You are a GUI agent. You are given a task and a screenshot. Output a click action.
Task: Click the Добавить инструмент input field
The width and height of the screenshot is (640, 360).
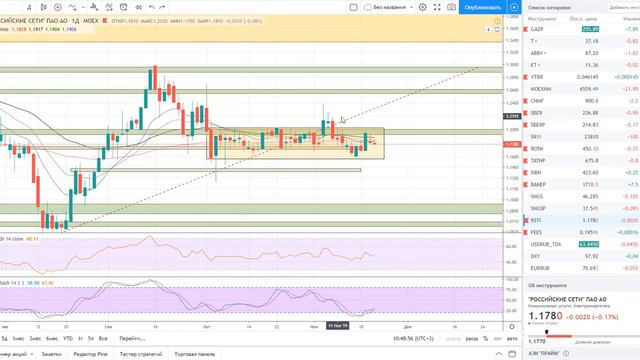624,7
